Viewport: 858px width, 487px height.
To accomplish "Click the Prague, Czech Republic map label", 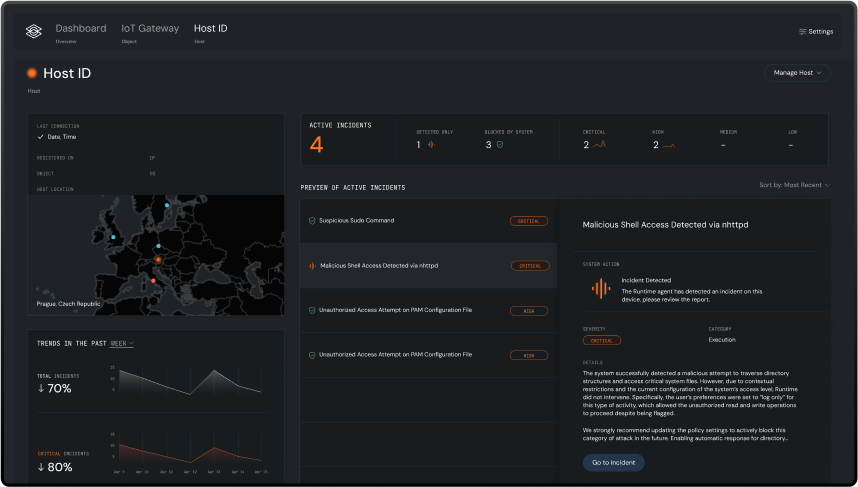I will tap(68, 304).
